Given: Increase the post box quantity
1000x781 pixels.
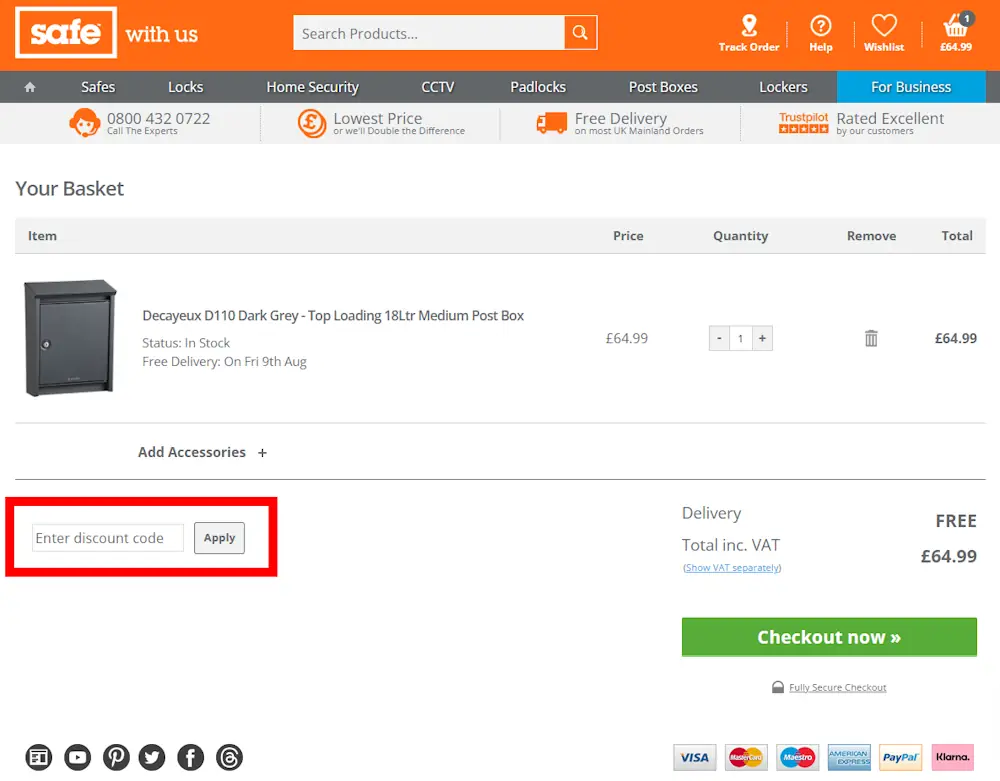Looking at the screenshot, I should coord(762,339).
